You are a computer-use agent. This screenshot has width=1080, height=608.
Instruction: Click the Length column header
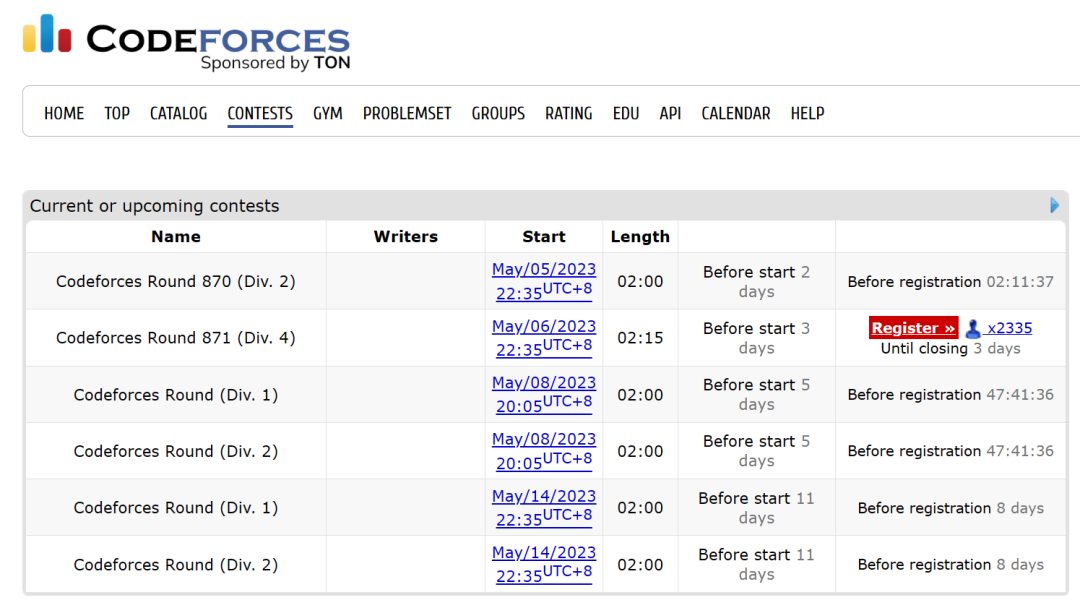pyautogui.click(x=640, y=236)
